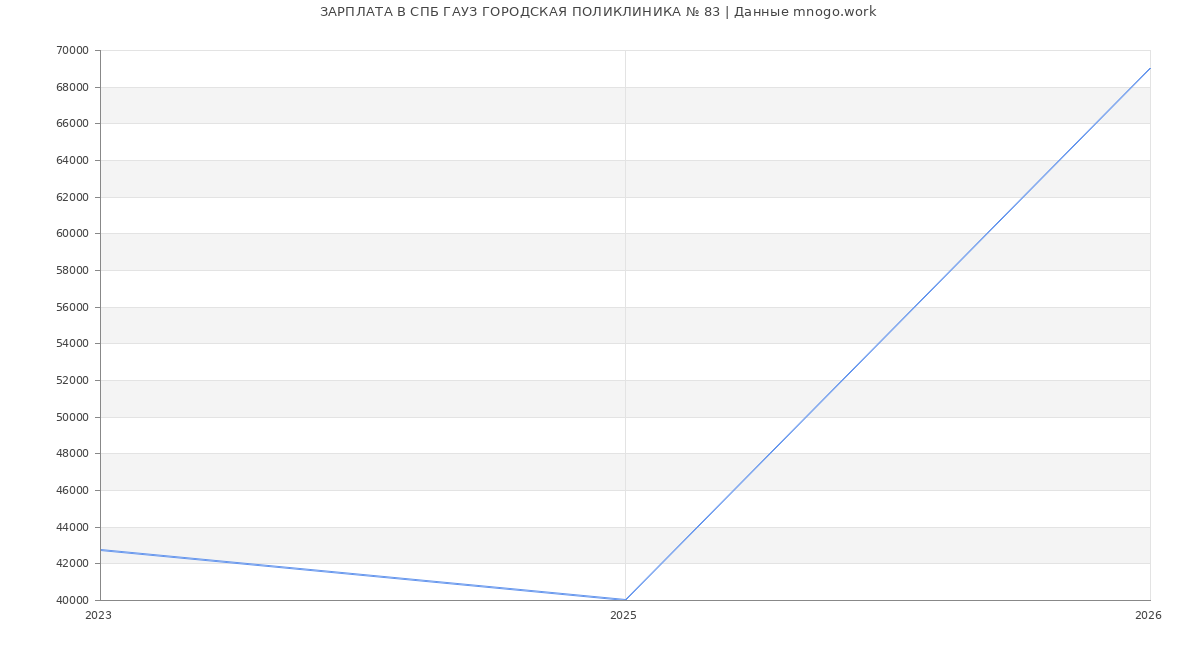Click the line's starting point at 2023

tap(101, 550)
